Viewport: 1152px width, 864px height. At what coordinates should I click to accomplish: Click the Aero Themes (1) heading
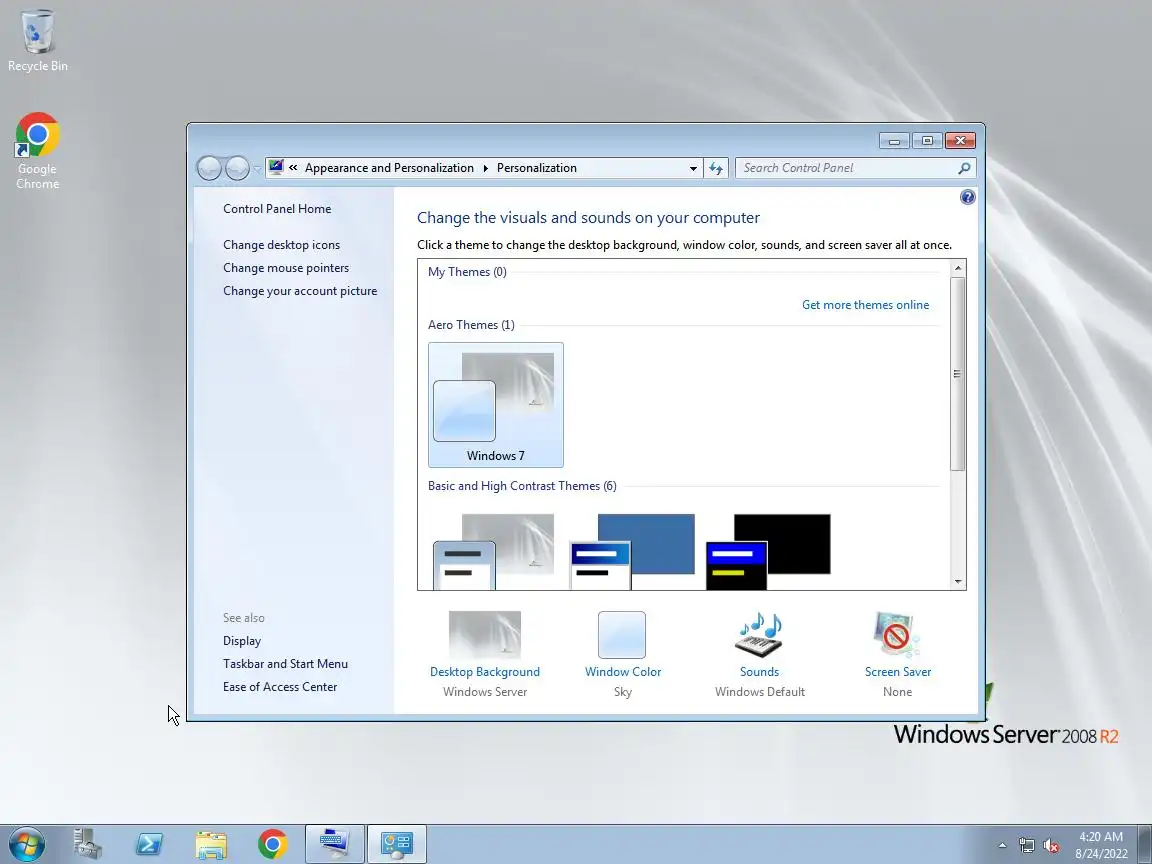[471, 325]
